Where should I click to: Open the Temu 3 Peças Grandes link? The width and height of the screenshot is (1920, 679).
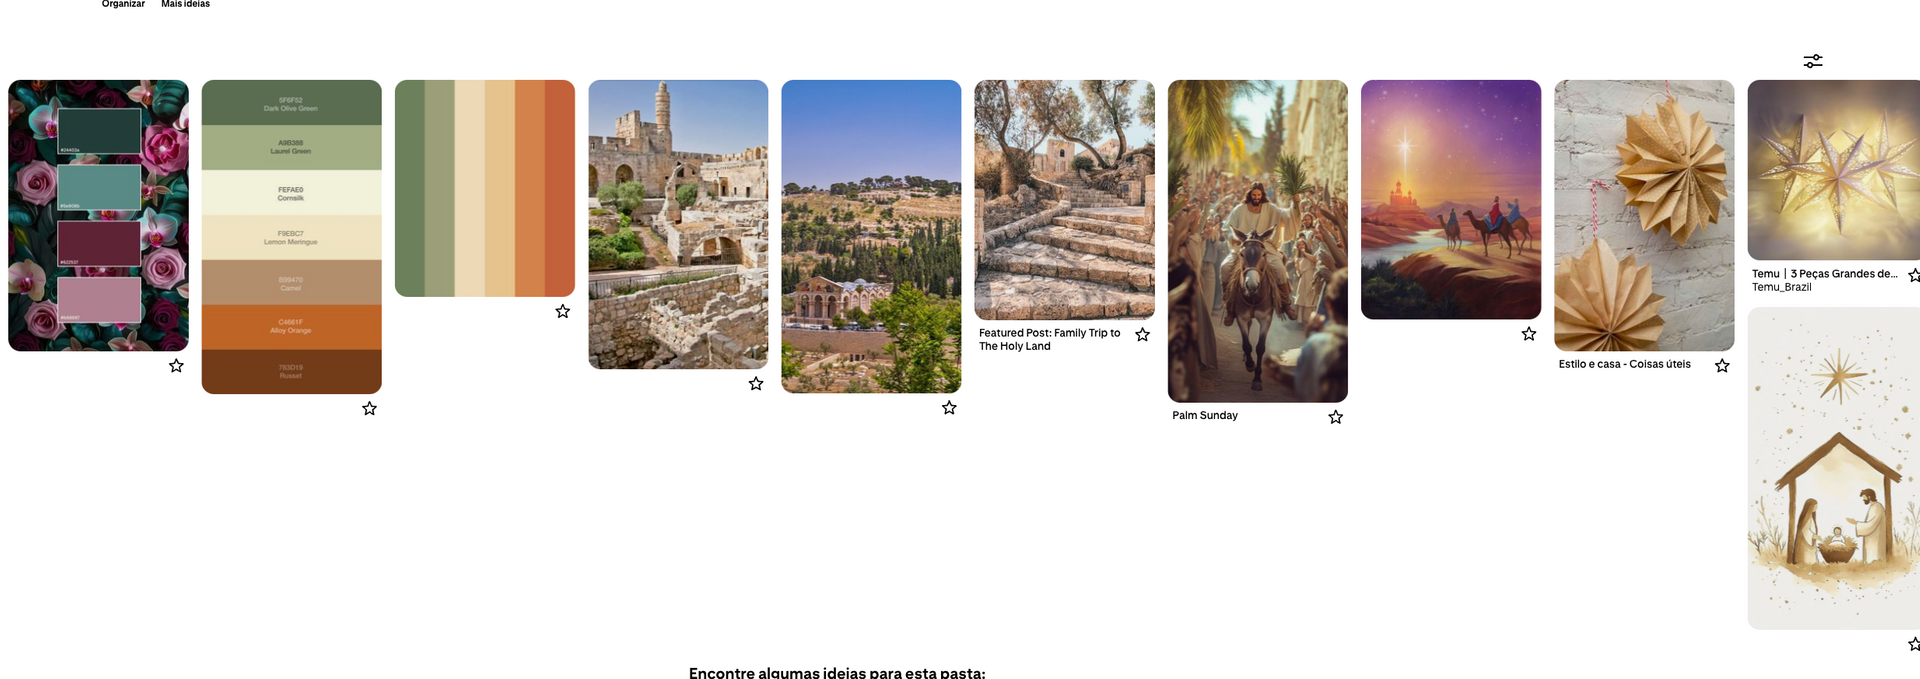(1824, 273)
